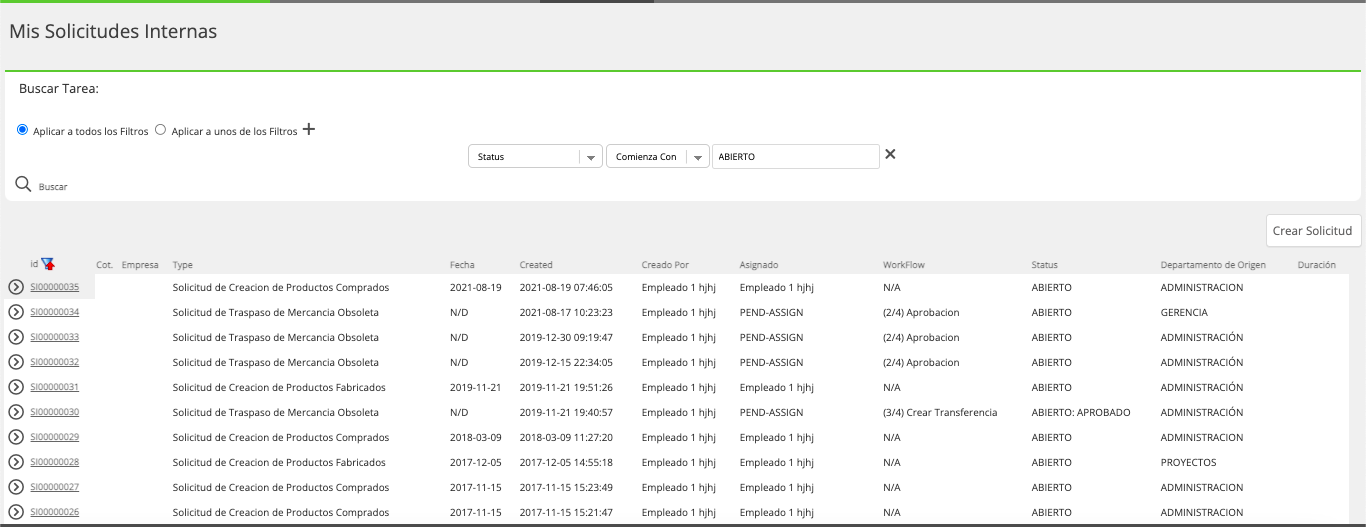Click created timestamp '2021-08-19 07:46:05'
1366x527 pixels.
coord(566,287)
